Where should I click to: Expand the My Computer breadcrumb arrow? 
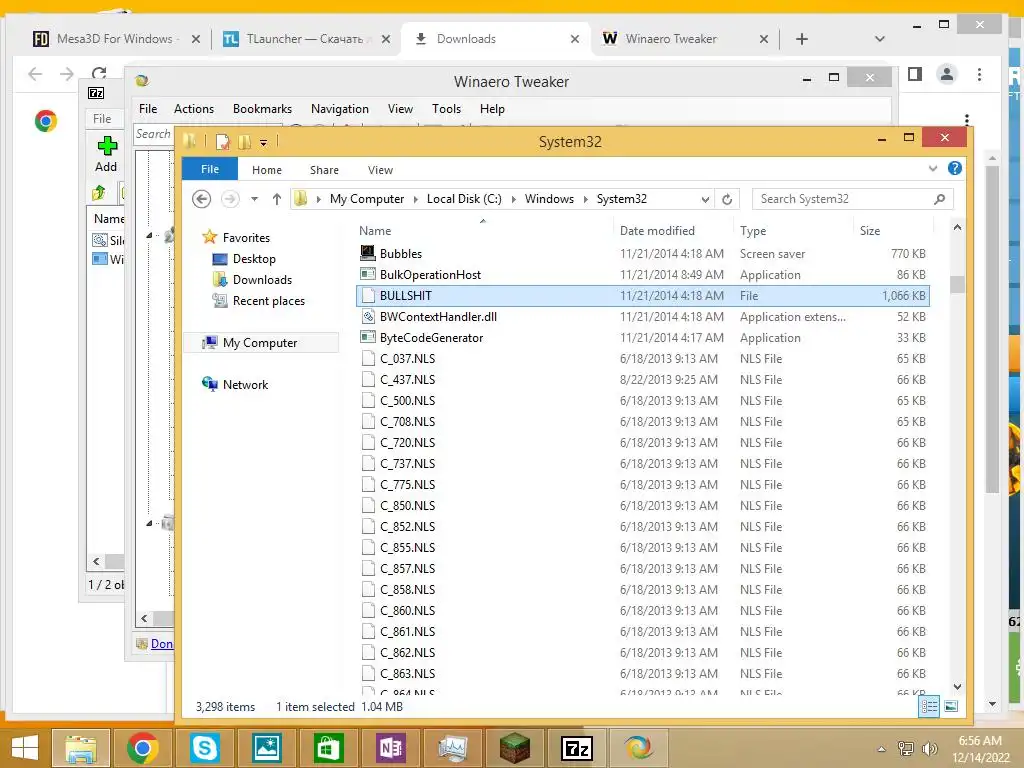click(x=415, y=199)
